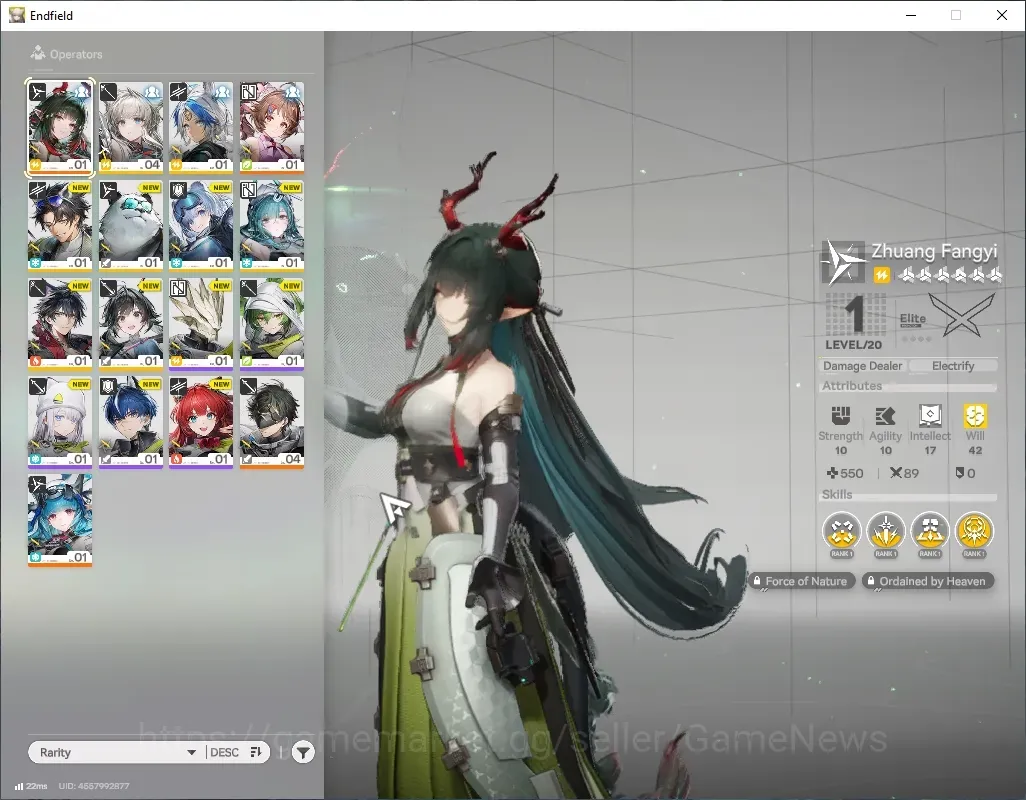Click the Attributes section header

click(852, 386)
